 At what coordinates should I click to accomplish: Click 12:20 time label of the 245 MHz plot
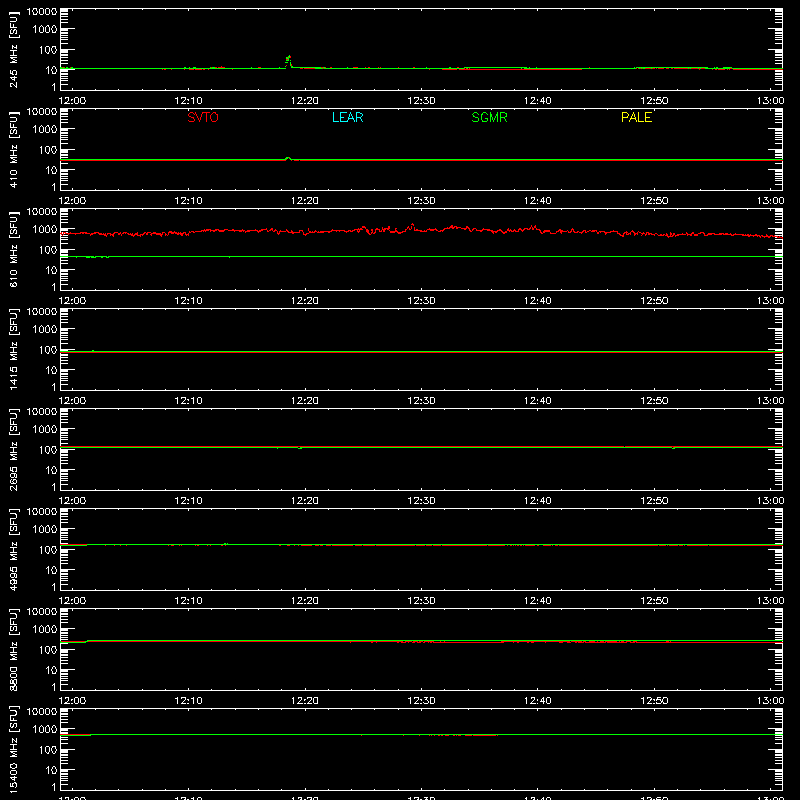point(305,101)
